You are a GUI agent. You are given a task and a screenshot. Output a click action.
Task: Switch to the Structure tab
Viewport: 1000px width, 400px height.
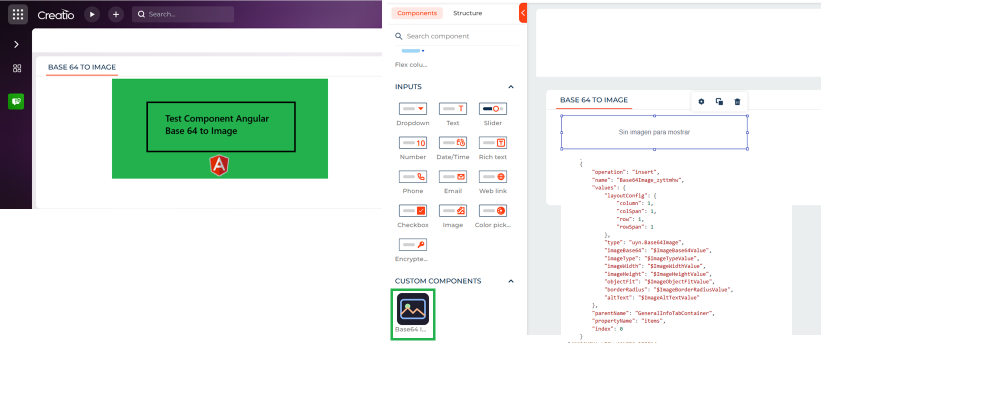(x=467, y=13)
